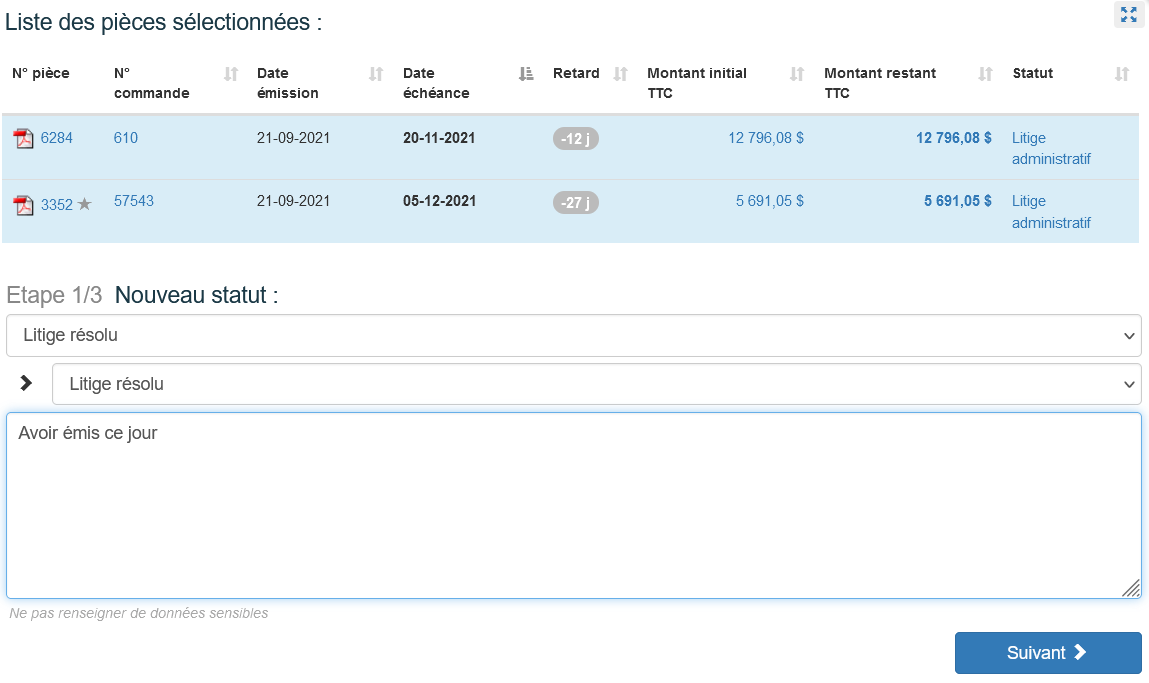Viewport: 1149px width, 683px height.
Task: Open order number 610 link
Action: pyautogui.click(x=125, y=138)
